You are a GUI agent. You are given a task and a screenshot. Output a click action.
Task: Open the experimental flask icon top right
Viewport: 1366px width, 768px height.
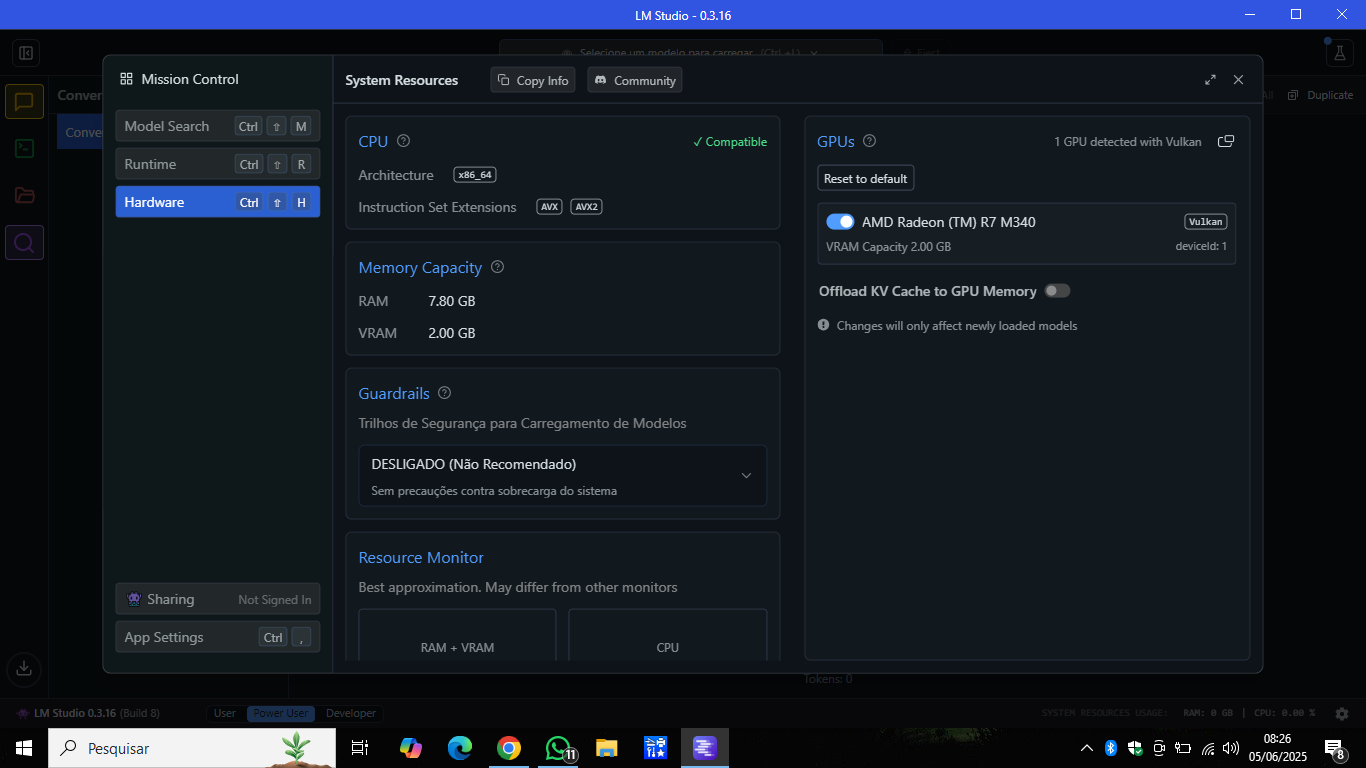[1338, 53]
